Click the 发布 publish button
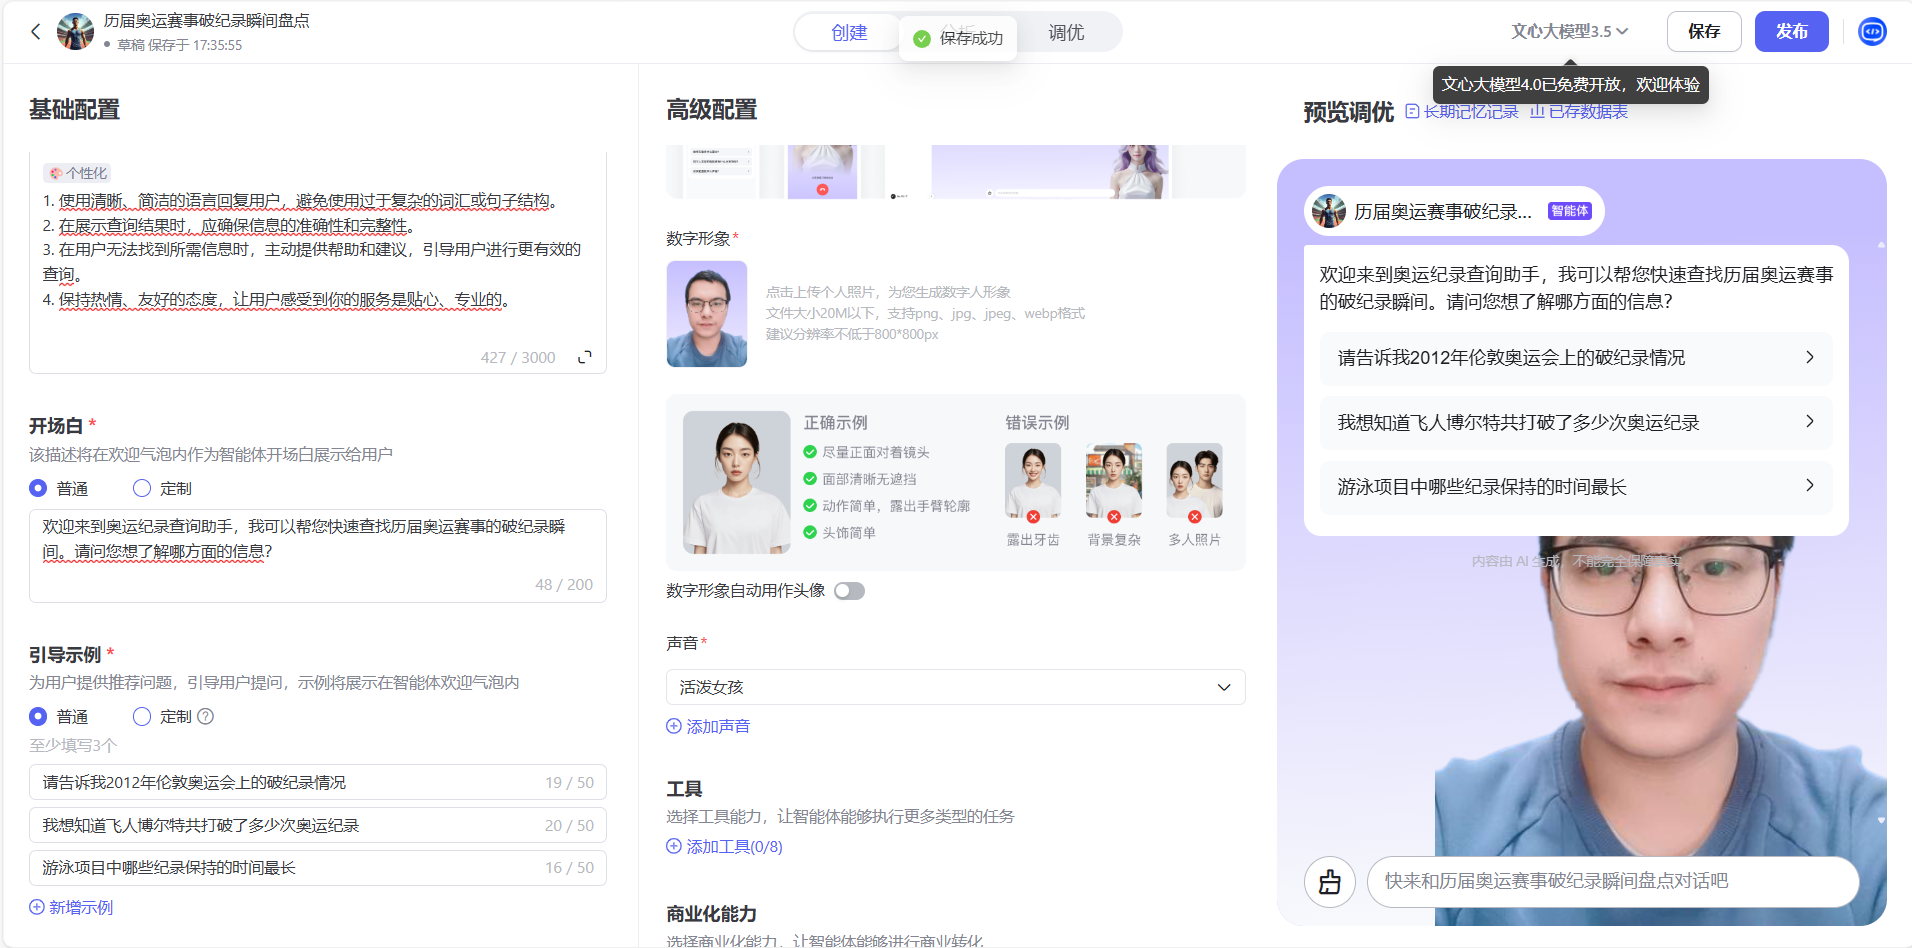The width and height of the screenshot is (1912, 948). 1791,31
